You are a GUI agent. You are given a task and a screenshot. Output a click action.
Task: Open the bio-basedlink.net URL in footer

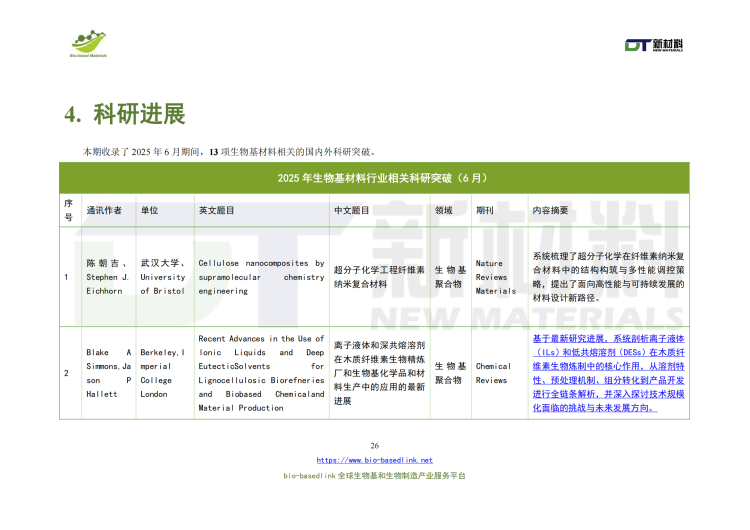point(374,460)
